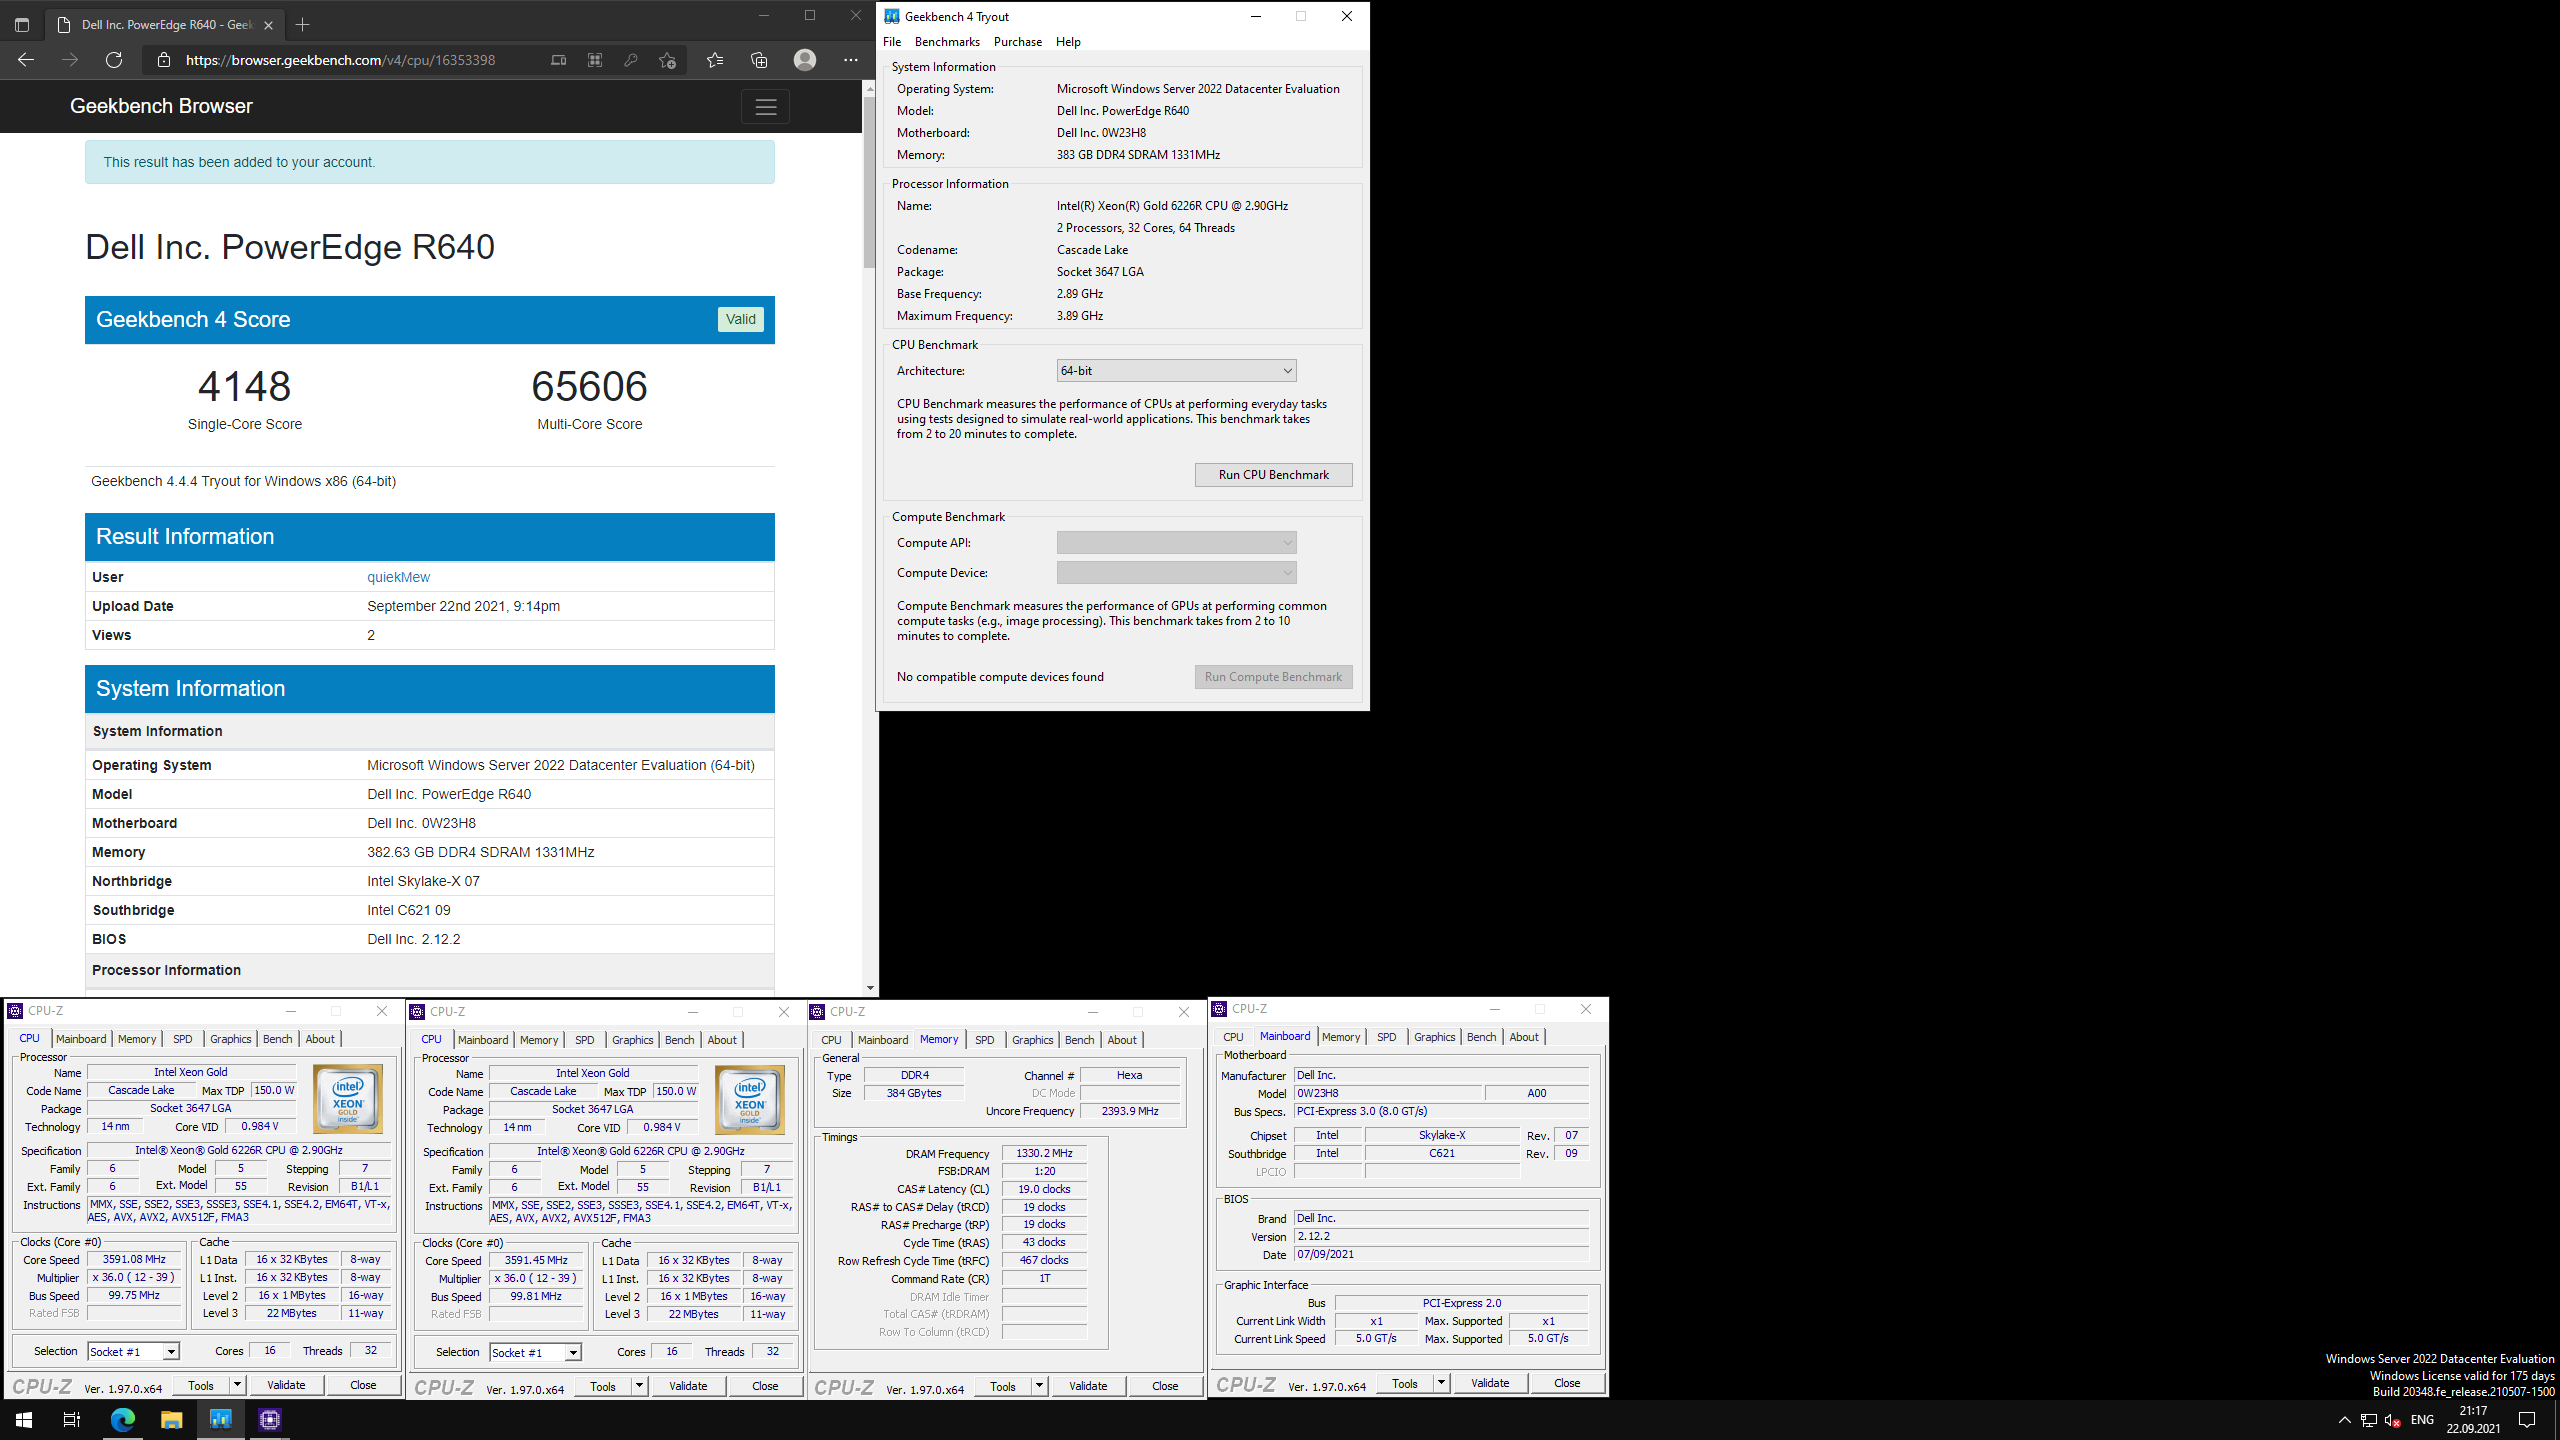Viewport: 2560px width, 1440px height.
Task: Click the Geekbench page vertical scrollbar
Action: click(870, 182)
